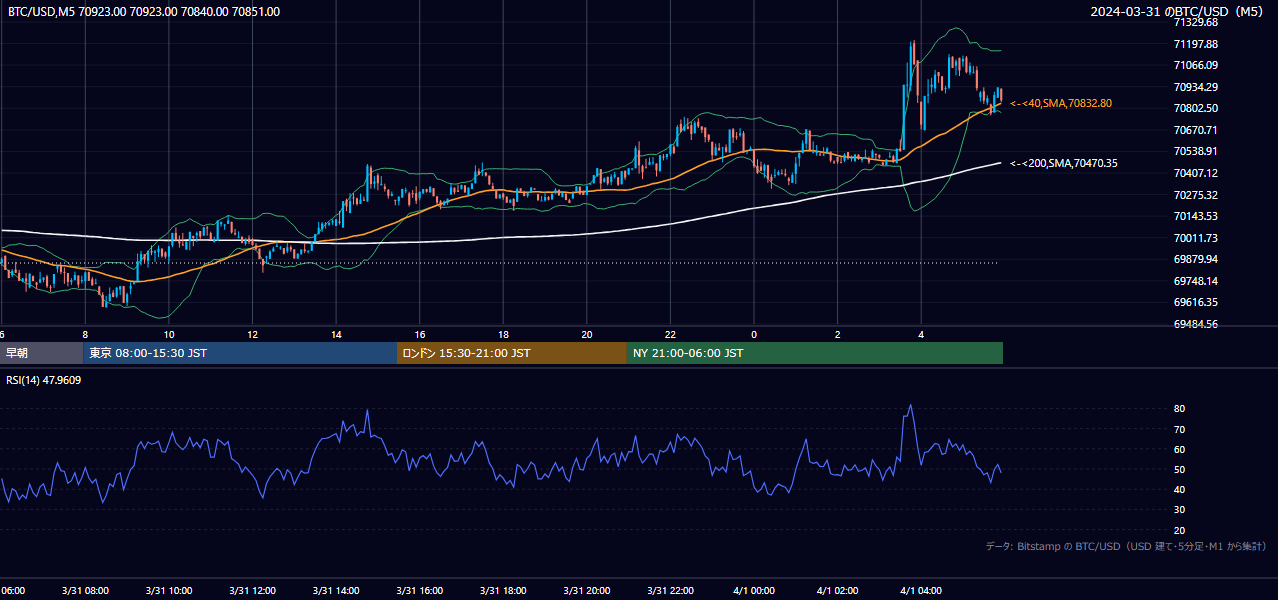Click the 3/31 14:00 date axis label
The width and height of the screenshot is (1278, 600).
point(336,591)
